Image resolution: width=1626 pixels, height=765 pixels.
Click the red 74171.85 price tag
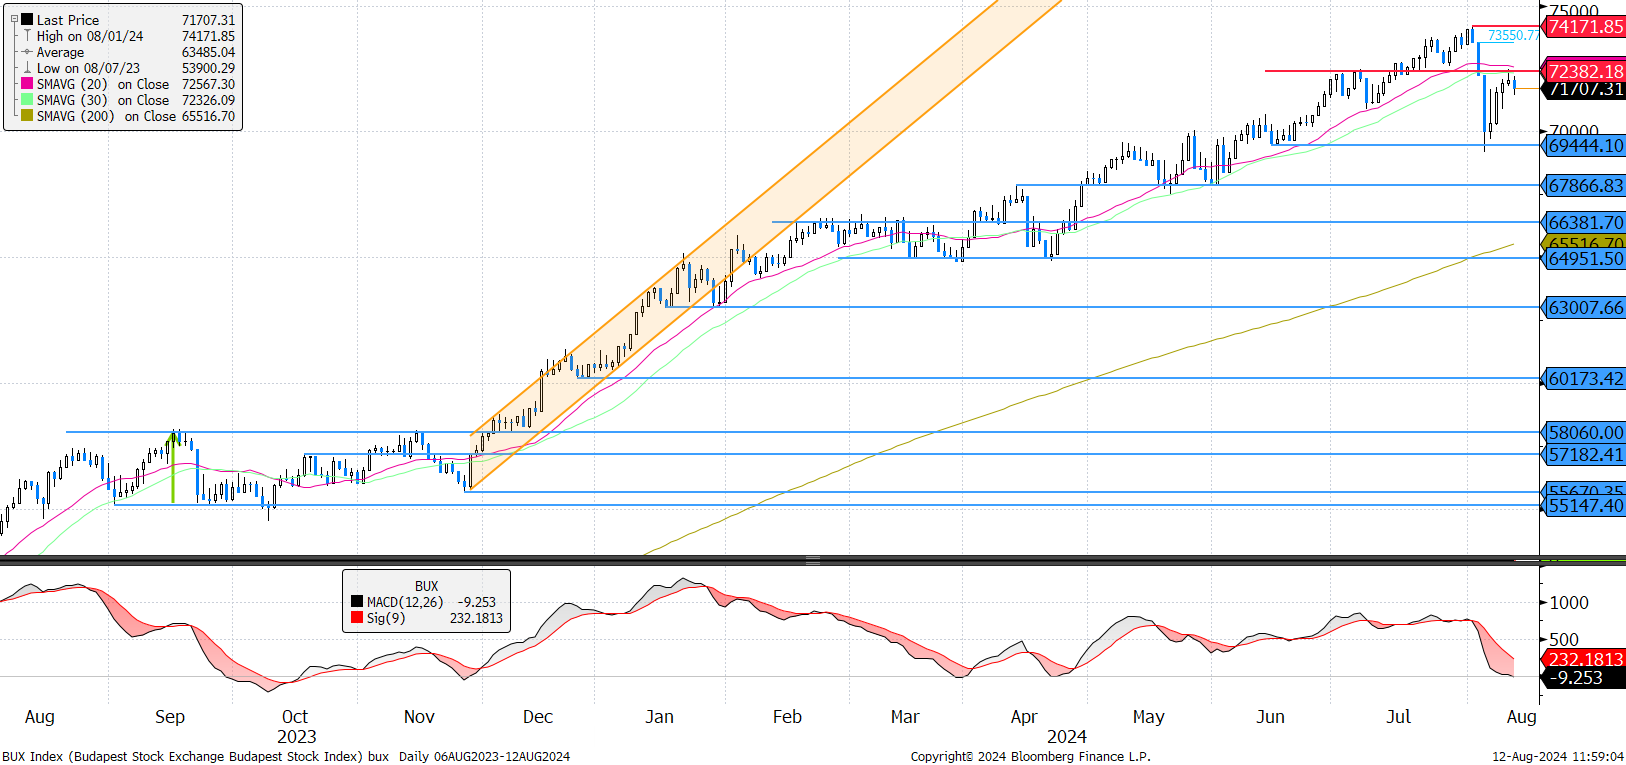[1585, 27]
